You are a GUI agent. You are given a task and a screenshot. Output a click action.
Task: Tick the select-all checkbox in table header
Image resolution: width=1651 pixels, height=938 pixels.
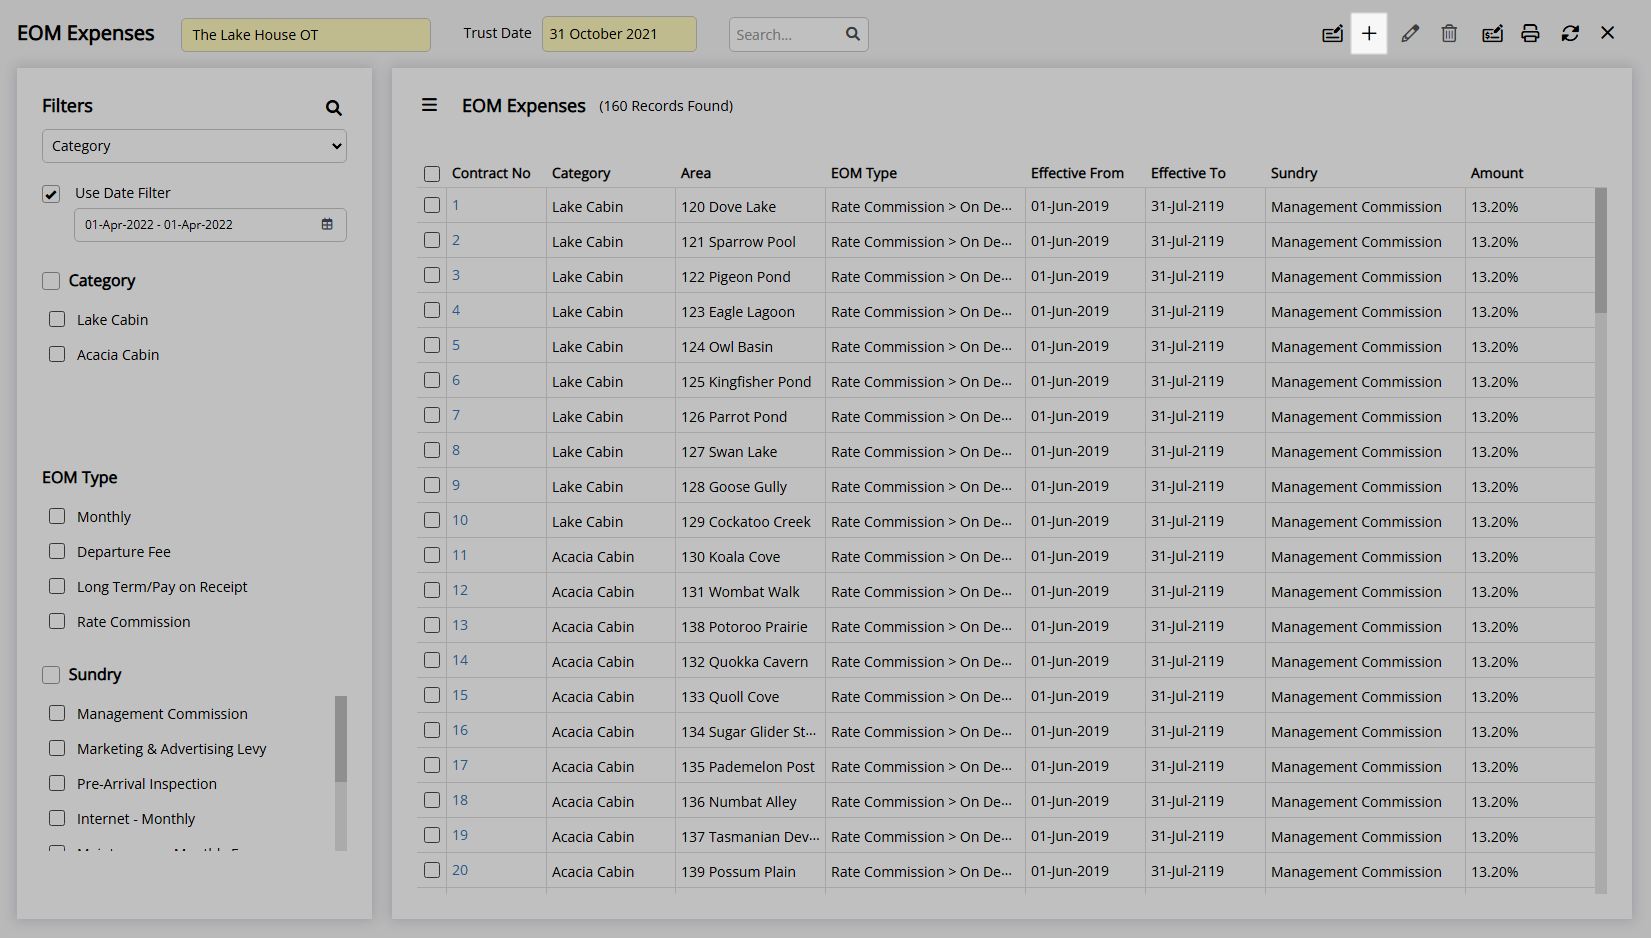(432, 174)
